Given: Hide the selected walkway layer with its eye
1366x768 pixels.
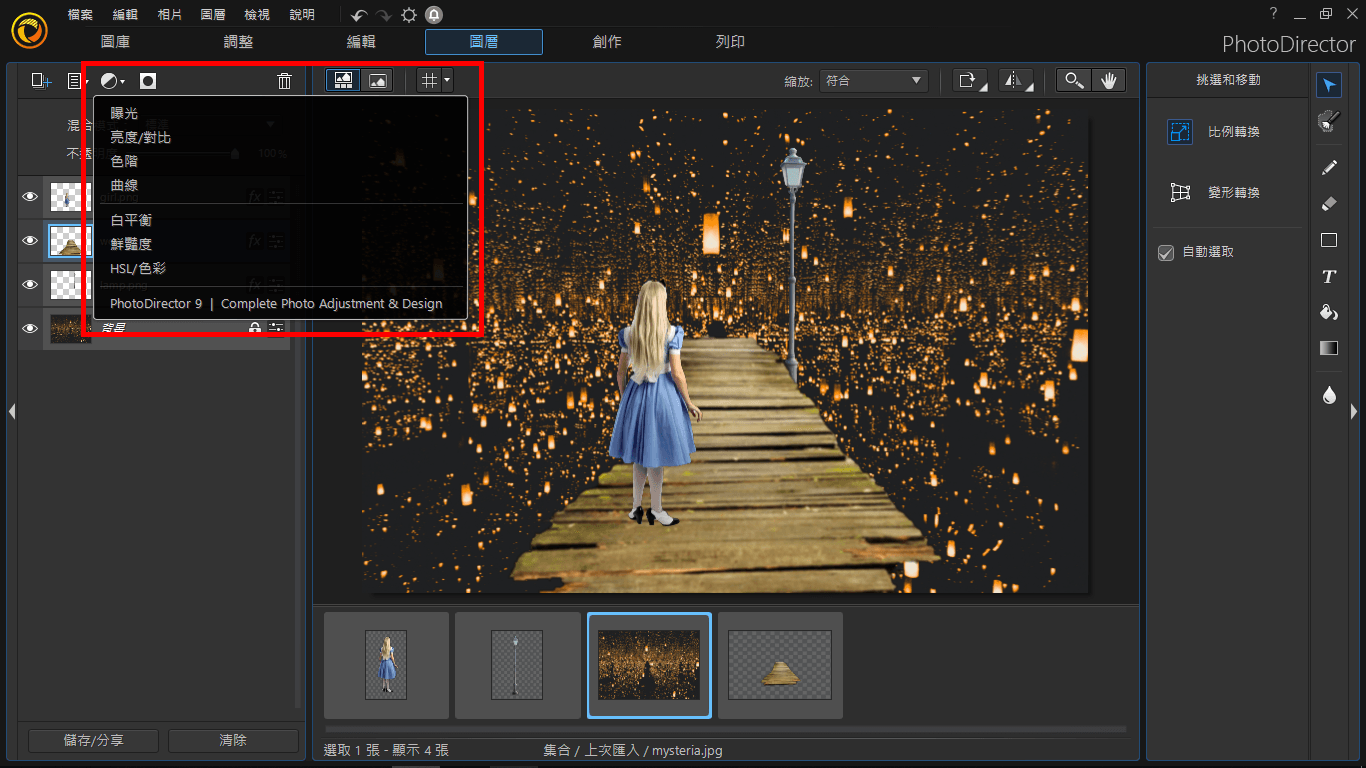Looking at the screenshot, I should pyautogui.click(x=30, y=241).
